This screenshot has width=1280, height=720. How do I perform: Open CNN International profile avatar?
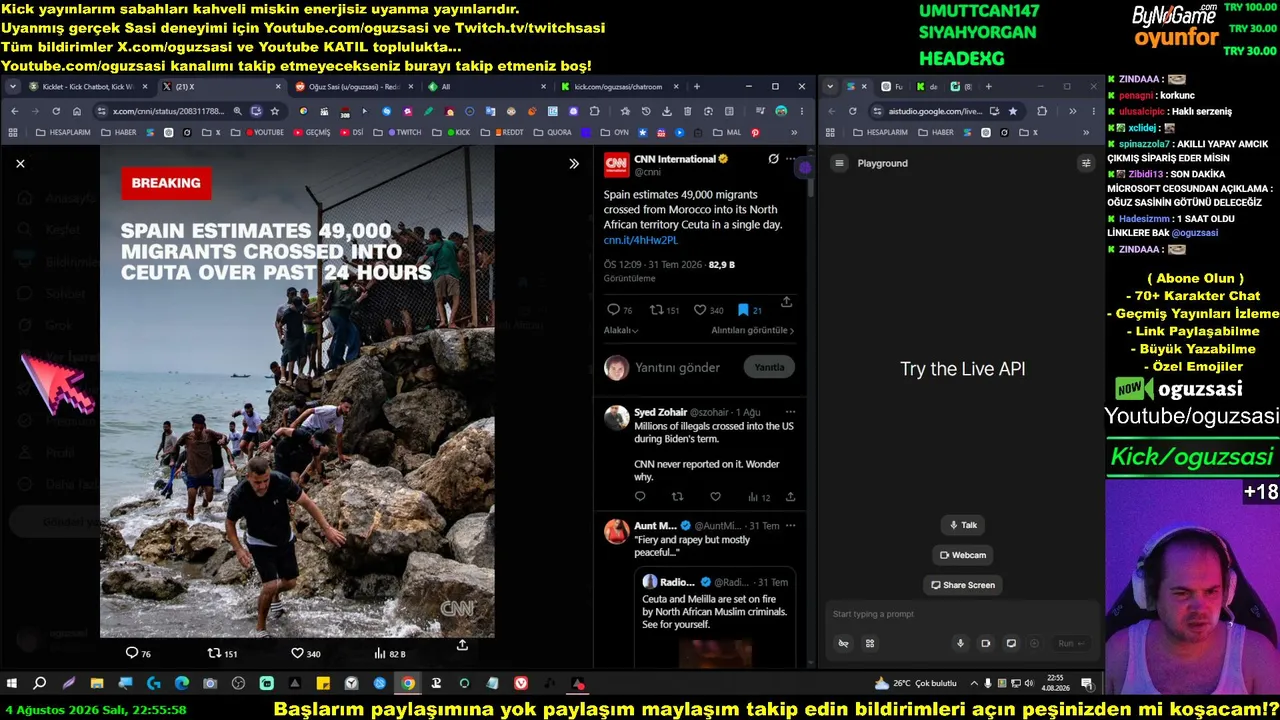(x=616, y=165)
